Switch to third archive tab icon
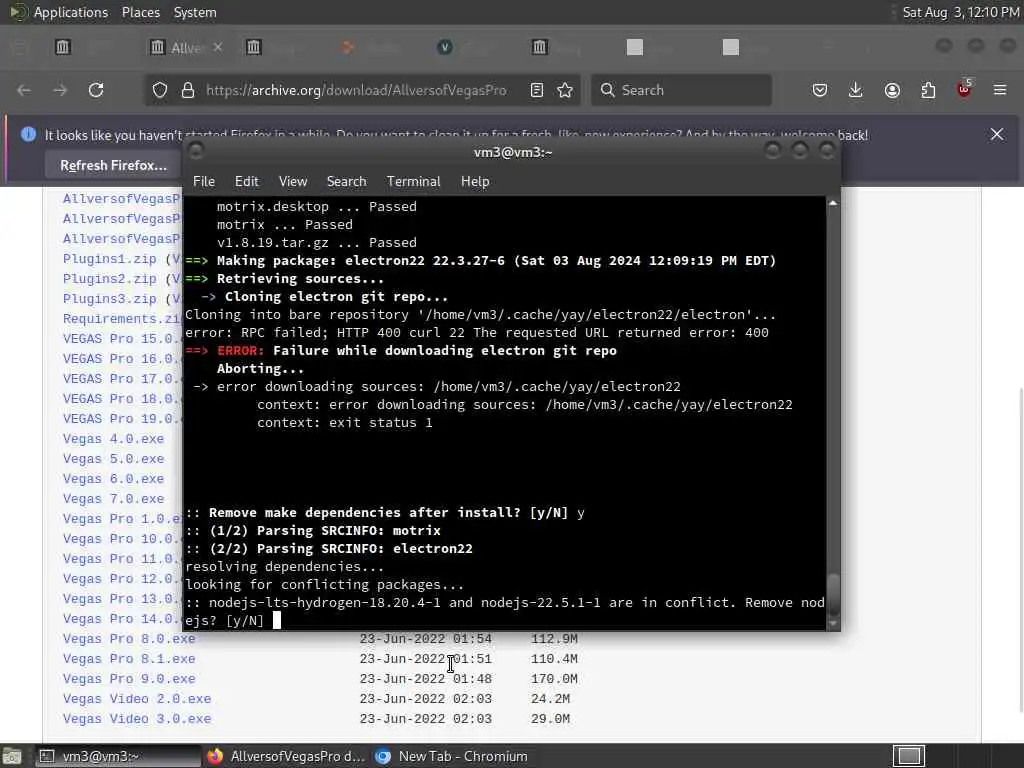Viewport: 1024px width, 768px height. (253, 47)
